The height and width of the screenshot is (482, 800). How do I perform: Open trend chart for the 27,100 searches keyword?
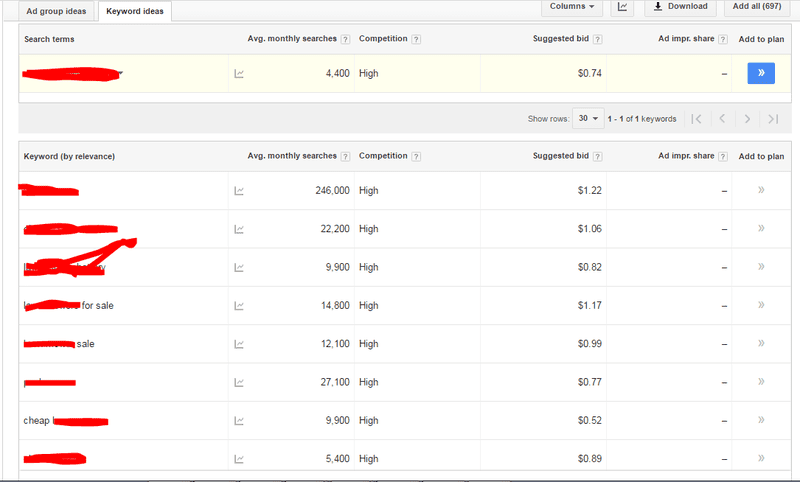(239, 382)
